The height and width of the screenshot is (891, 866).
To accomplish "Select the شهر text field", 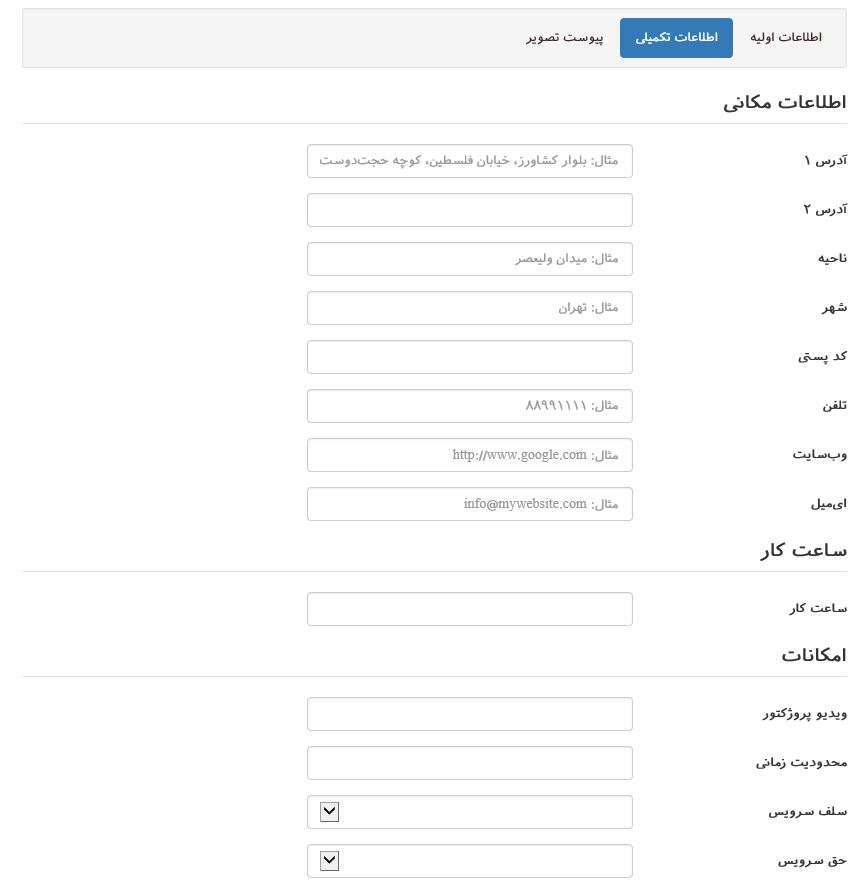I will 470,308.
